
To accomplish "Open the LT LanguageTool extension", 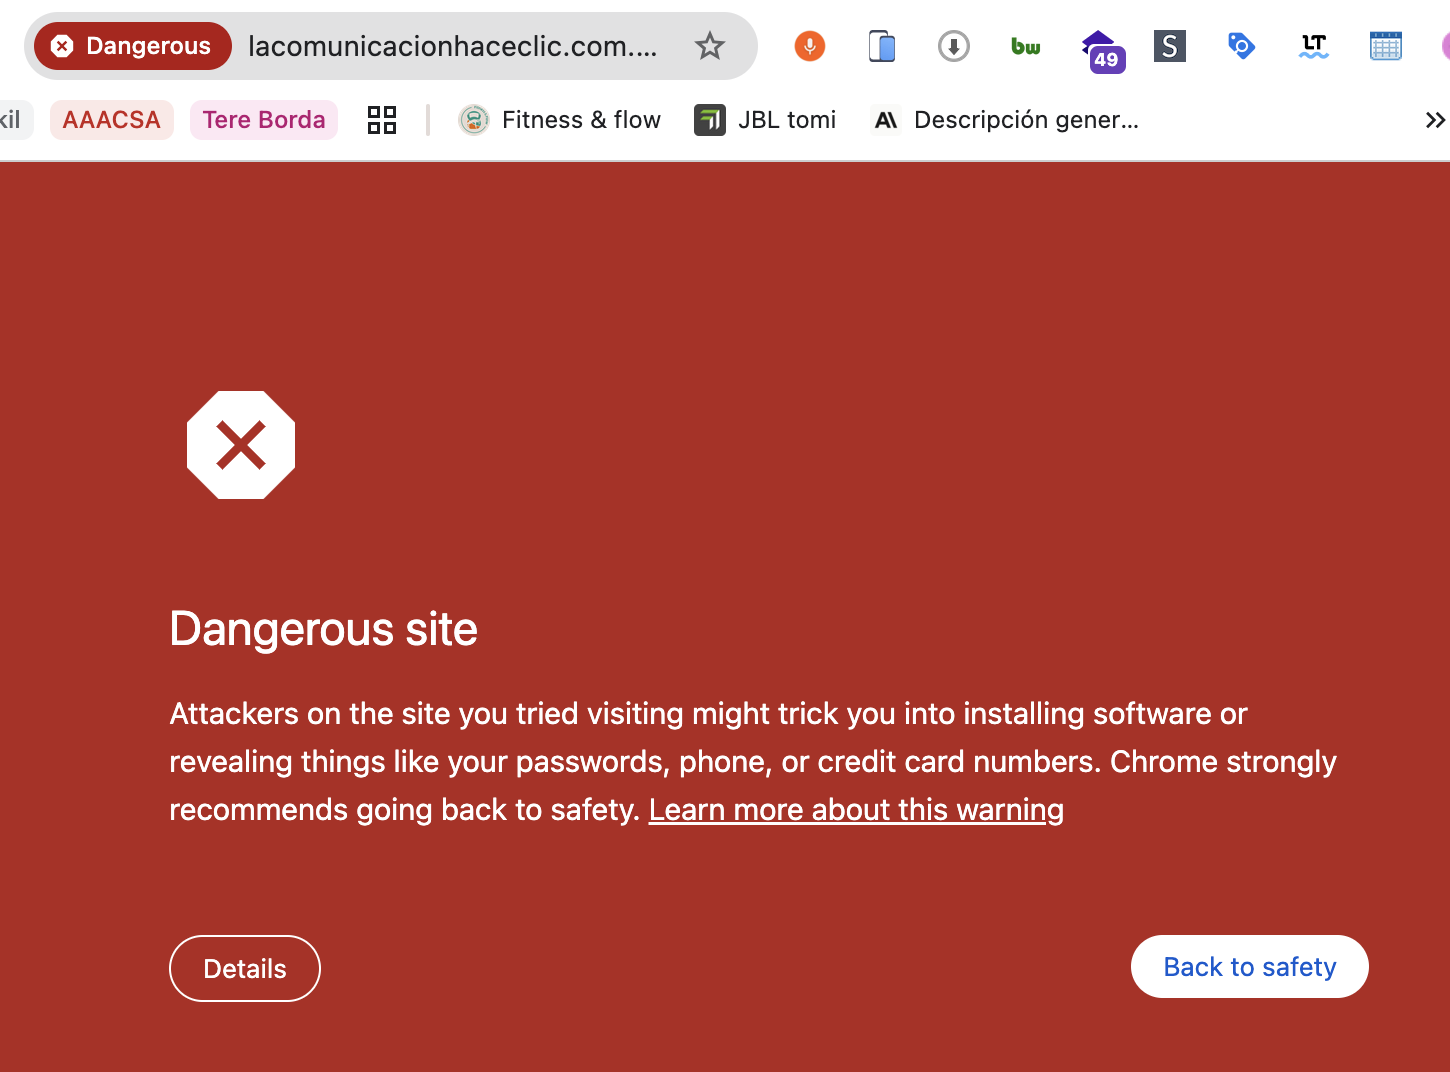I will (x=1313, y=46).
